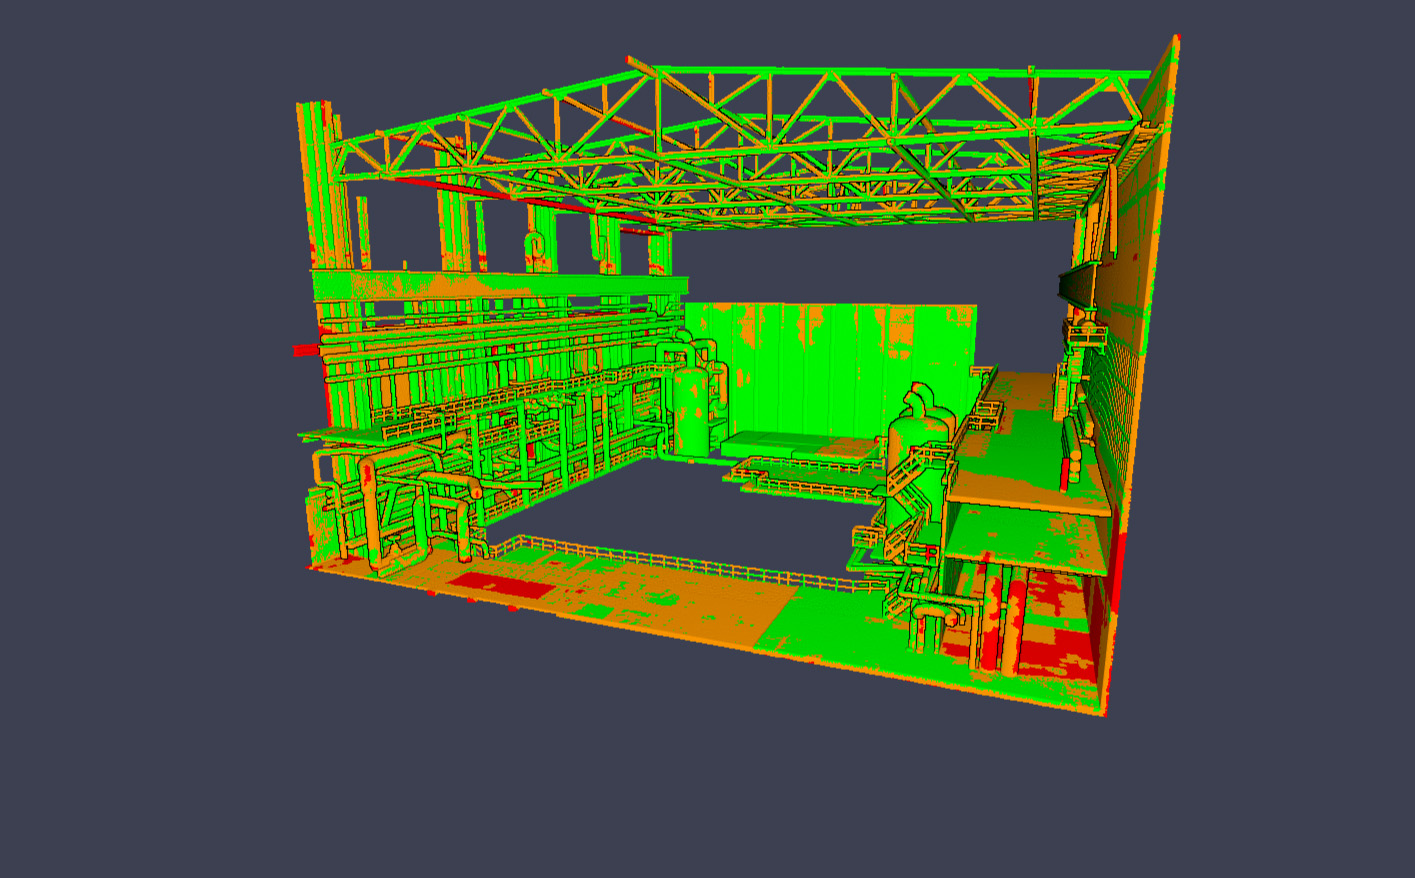1415x878 pixels.
Task: Select the roof truss structure in the 3D view
Action: [740, 145]
